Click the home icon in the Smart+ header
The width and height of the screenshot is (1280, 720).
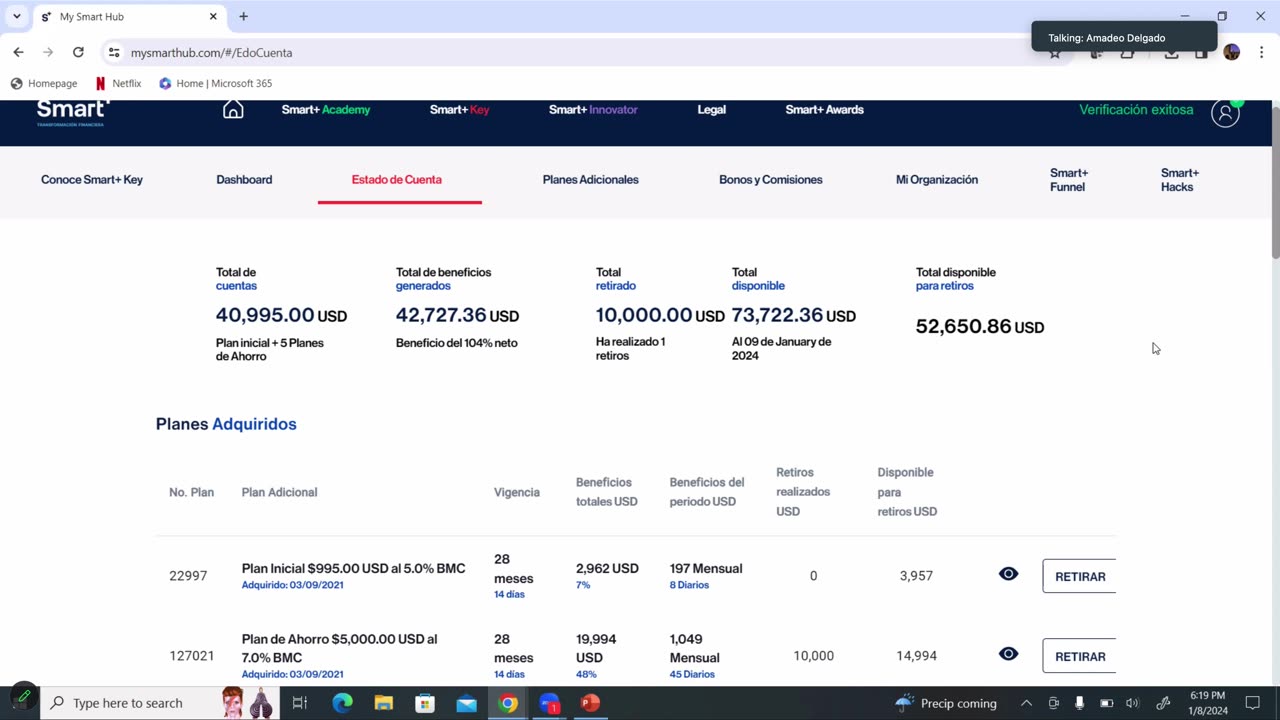click(x=233, y=110)
